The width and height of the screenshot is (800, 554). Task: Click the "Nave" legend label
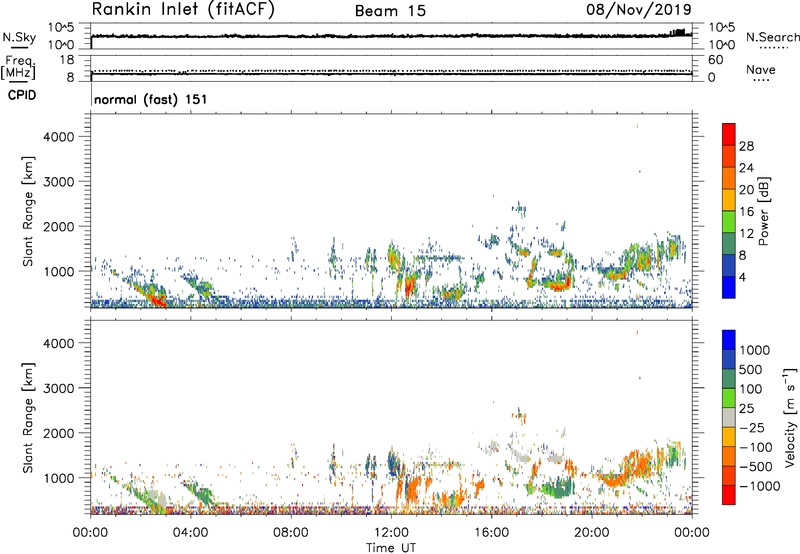point(761,70)
